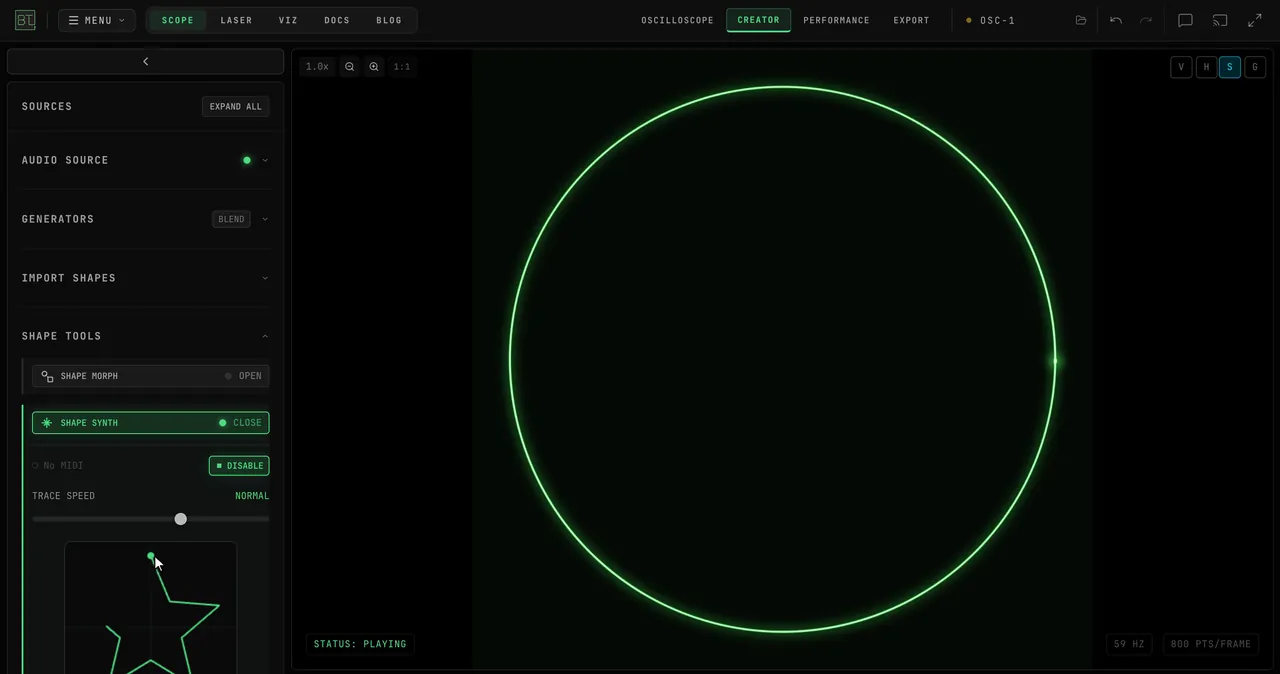The height and width of the screenshot is (674, 1280).
Task: Click the 1.0x zoom level indicator
Action: (317, 67)
